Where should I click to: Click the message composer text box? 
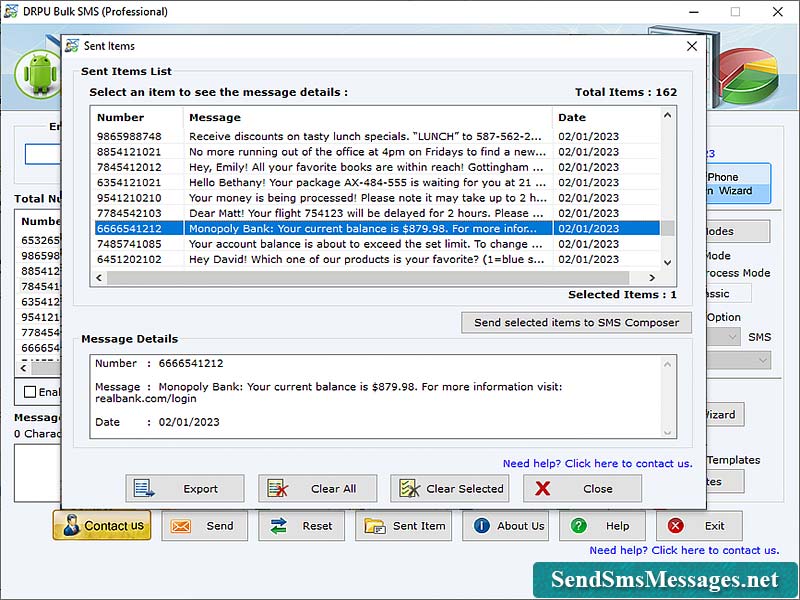(x=38, y=472)
